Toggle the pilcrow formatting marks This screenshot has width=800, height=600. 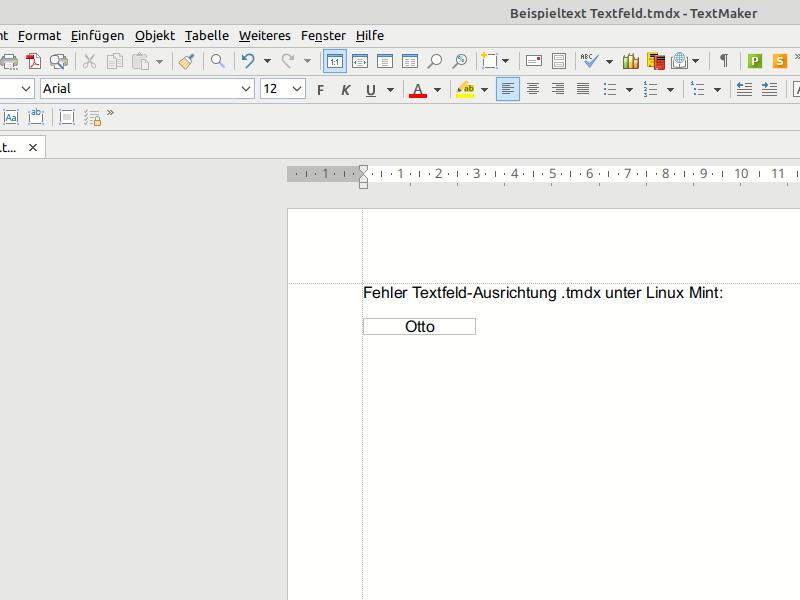(x=723, y=61)
